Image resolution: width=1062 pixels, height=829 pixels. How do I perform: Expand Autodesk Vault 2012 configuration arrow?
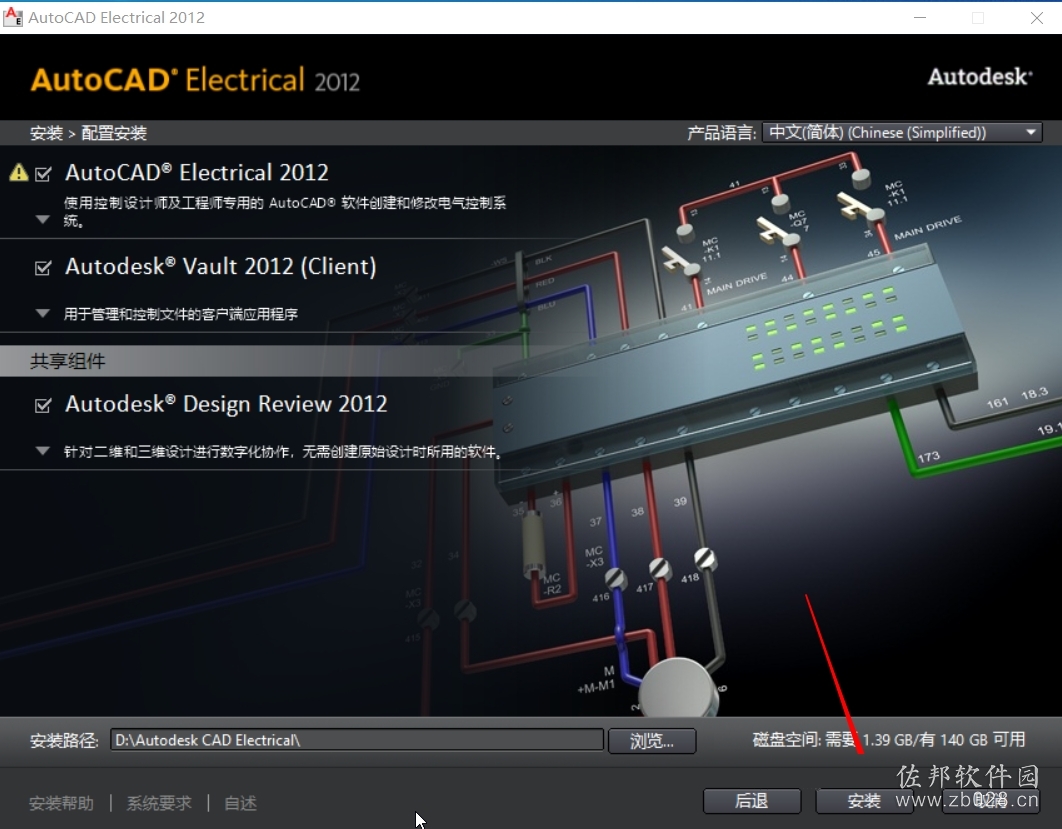(43, 314)
